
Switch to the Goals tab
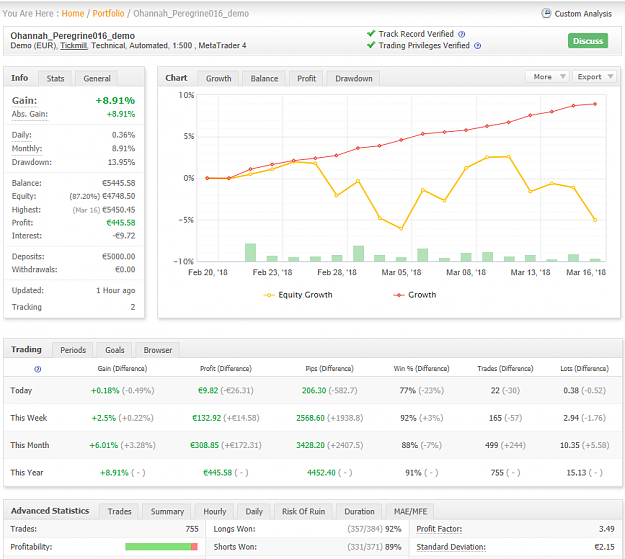[x=115, y=350]
